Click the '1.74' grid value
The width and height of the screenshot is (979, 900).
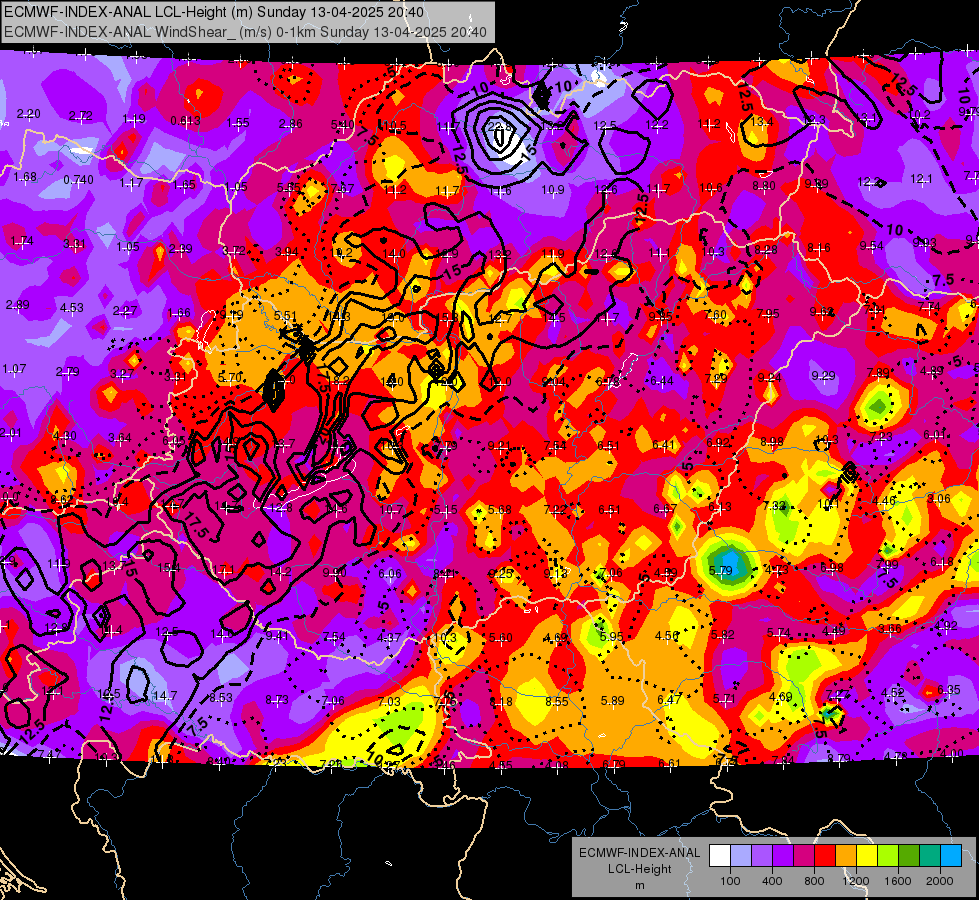(22, 241)
